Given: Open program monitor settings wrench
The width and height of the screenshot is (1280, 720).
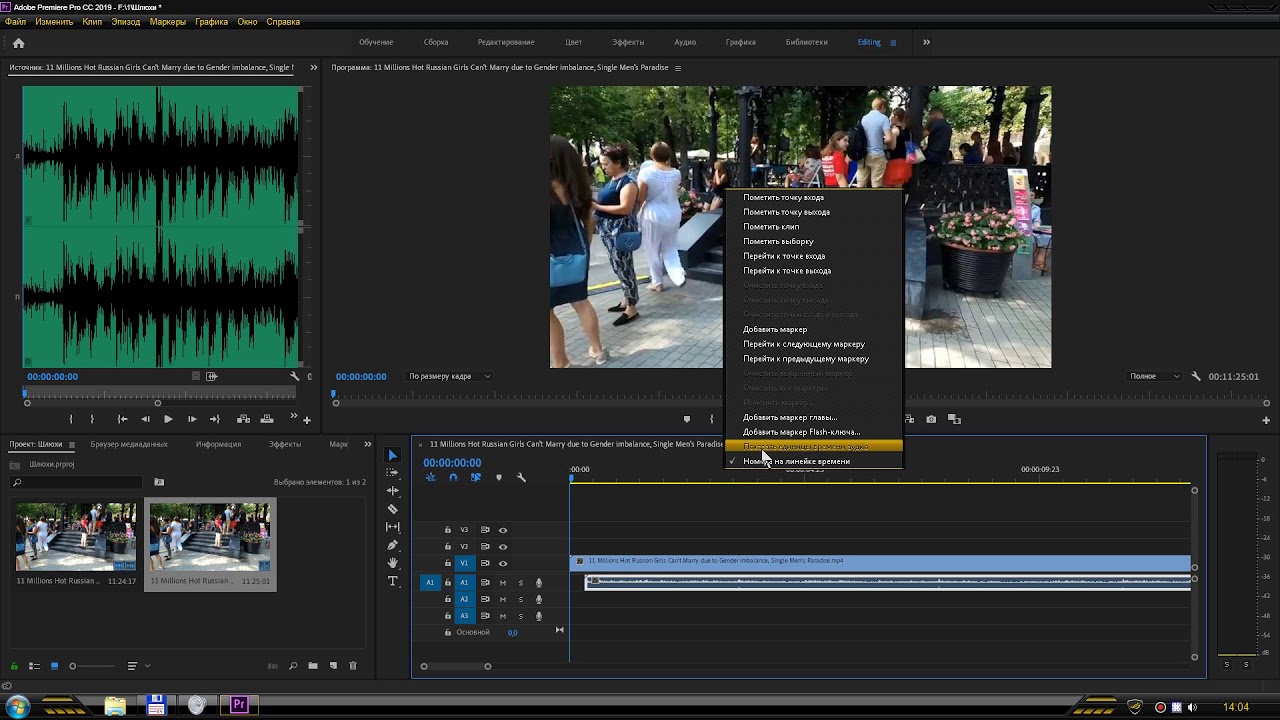Looking at the screenshot, I should click(x=1196, y=376).
